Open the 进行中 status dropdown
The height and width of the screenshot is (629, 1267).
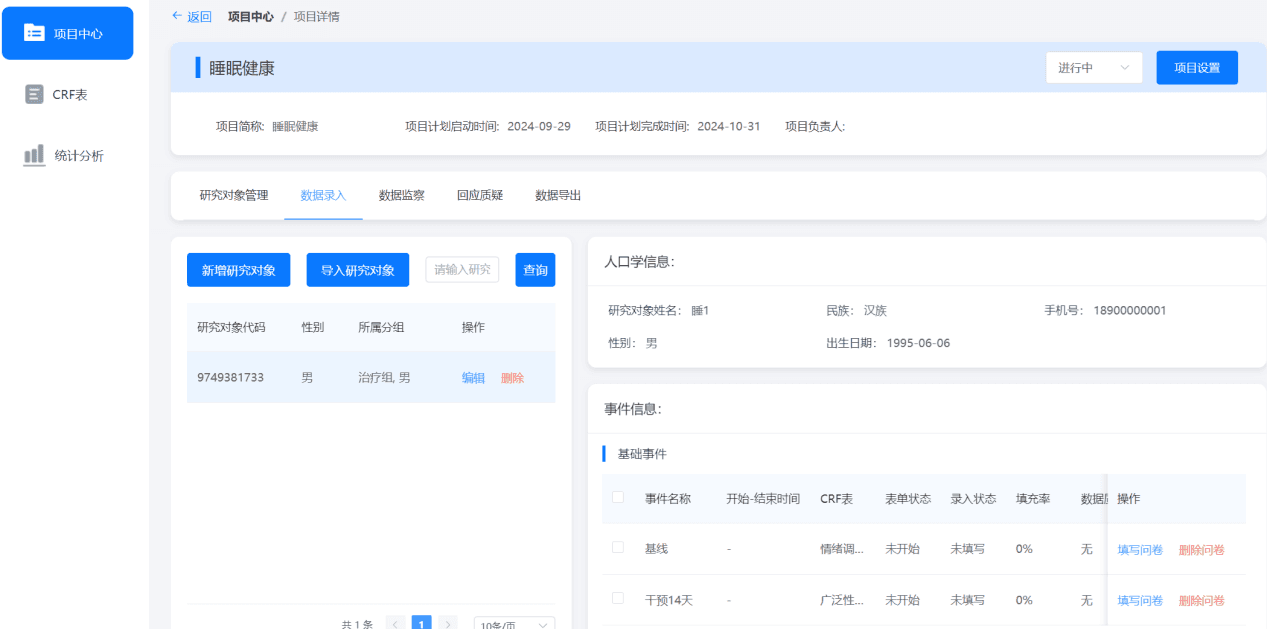[x=1094, y=67]
